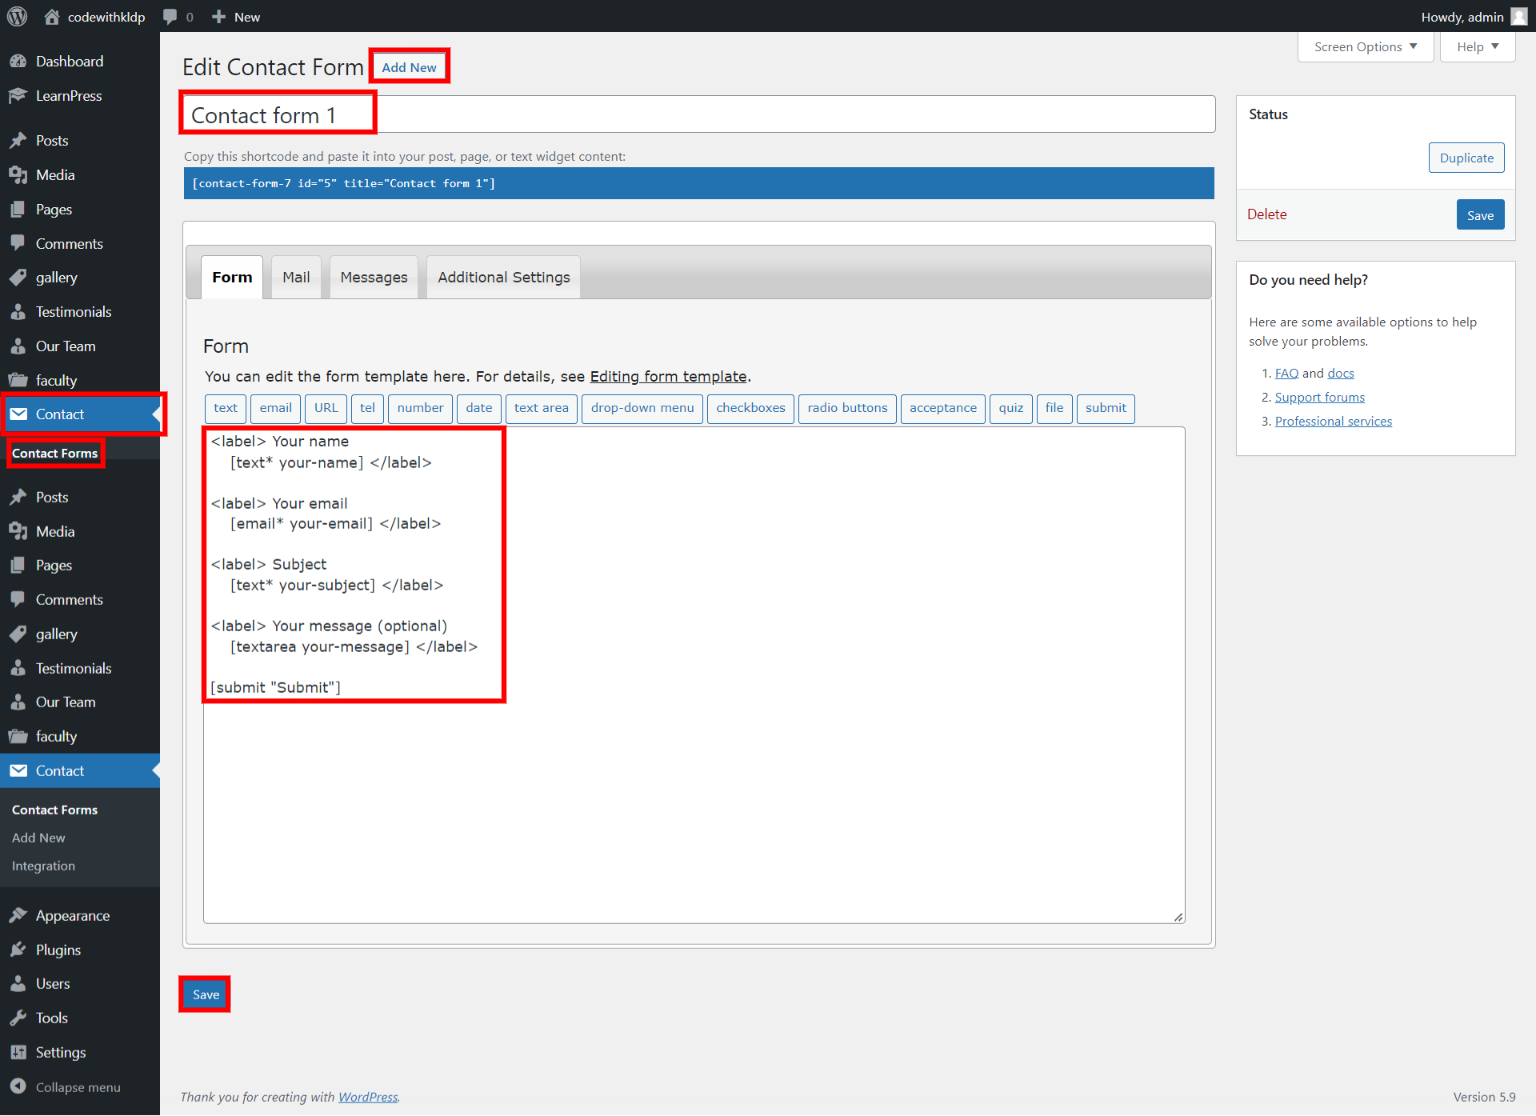Insert a checkboxes form tag

click(750, 408)
